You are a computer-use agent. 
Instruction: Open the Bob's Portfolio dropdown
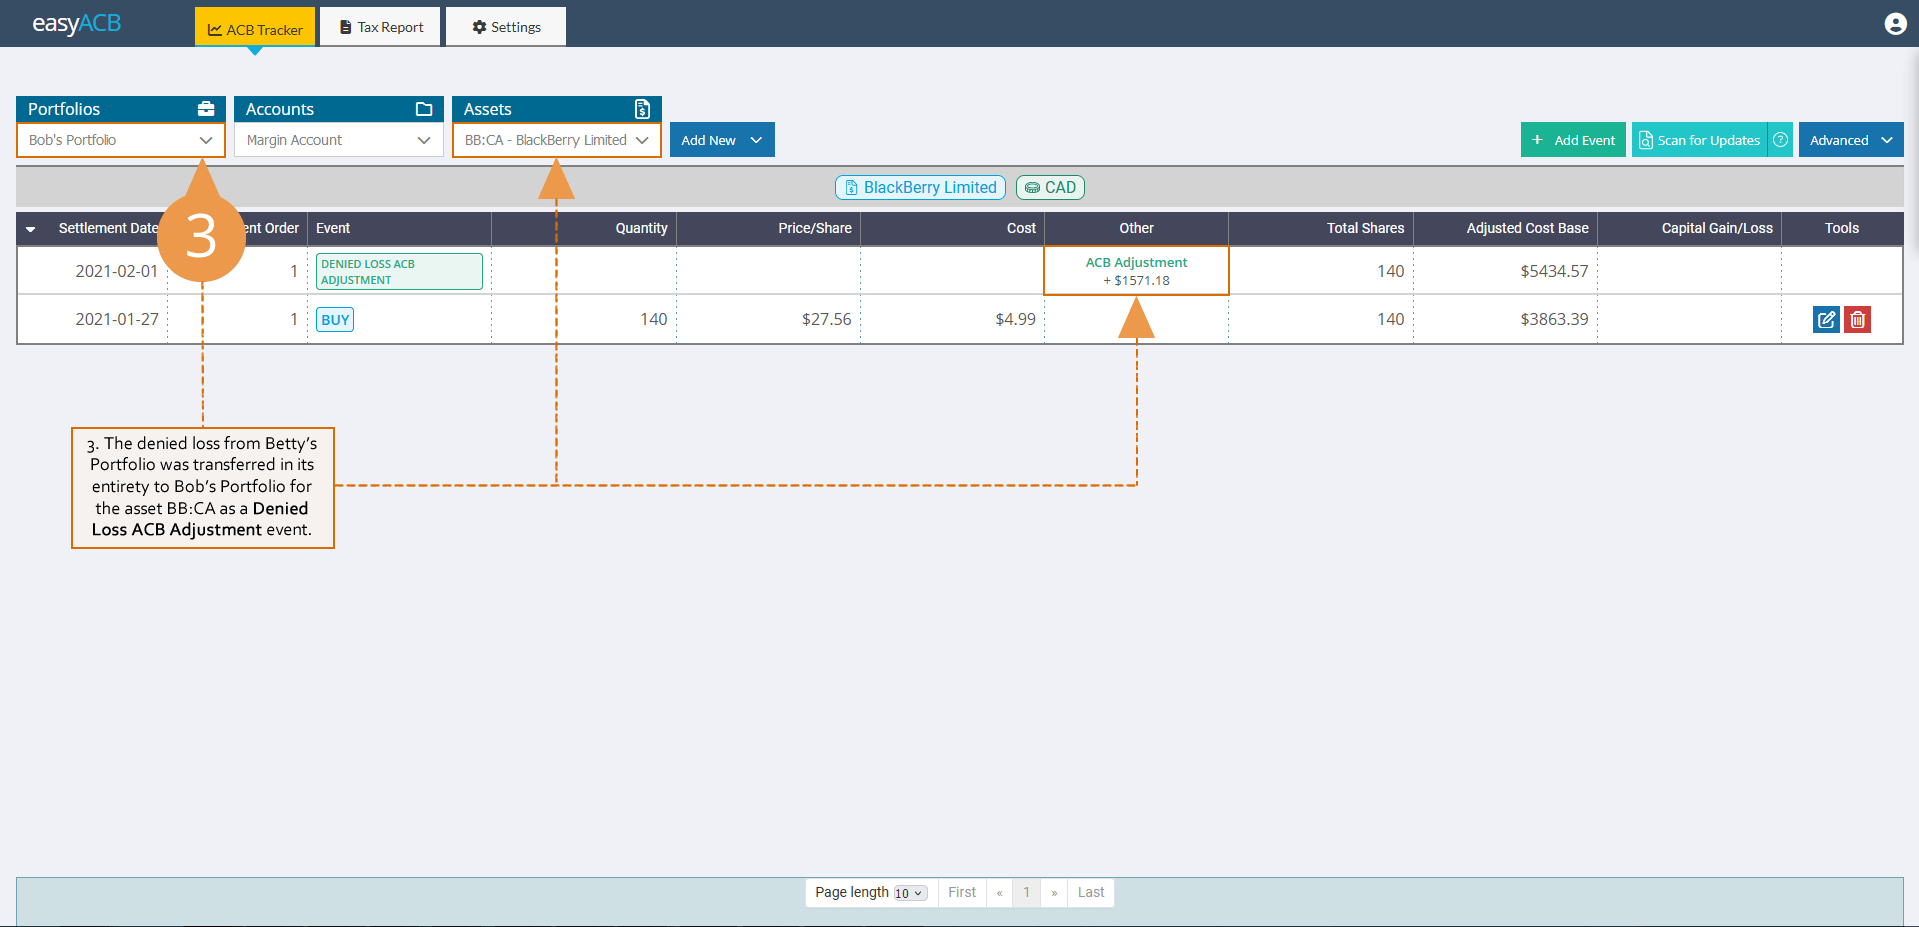pos(119,140)
